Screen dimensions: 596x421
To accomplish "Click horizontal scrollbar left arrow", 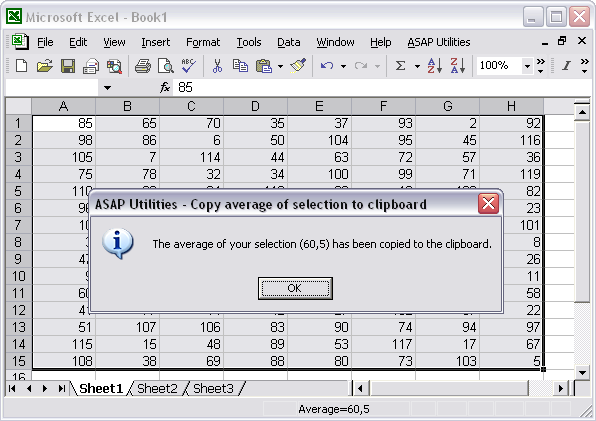I will (x=360, y=388).
